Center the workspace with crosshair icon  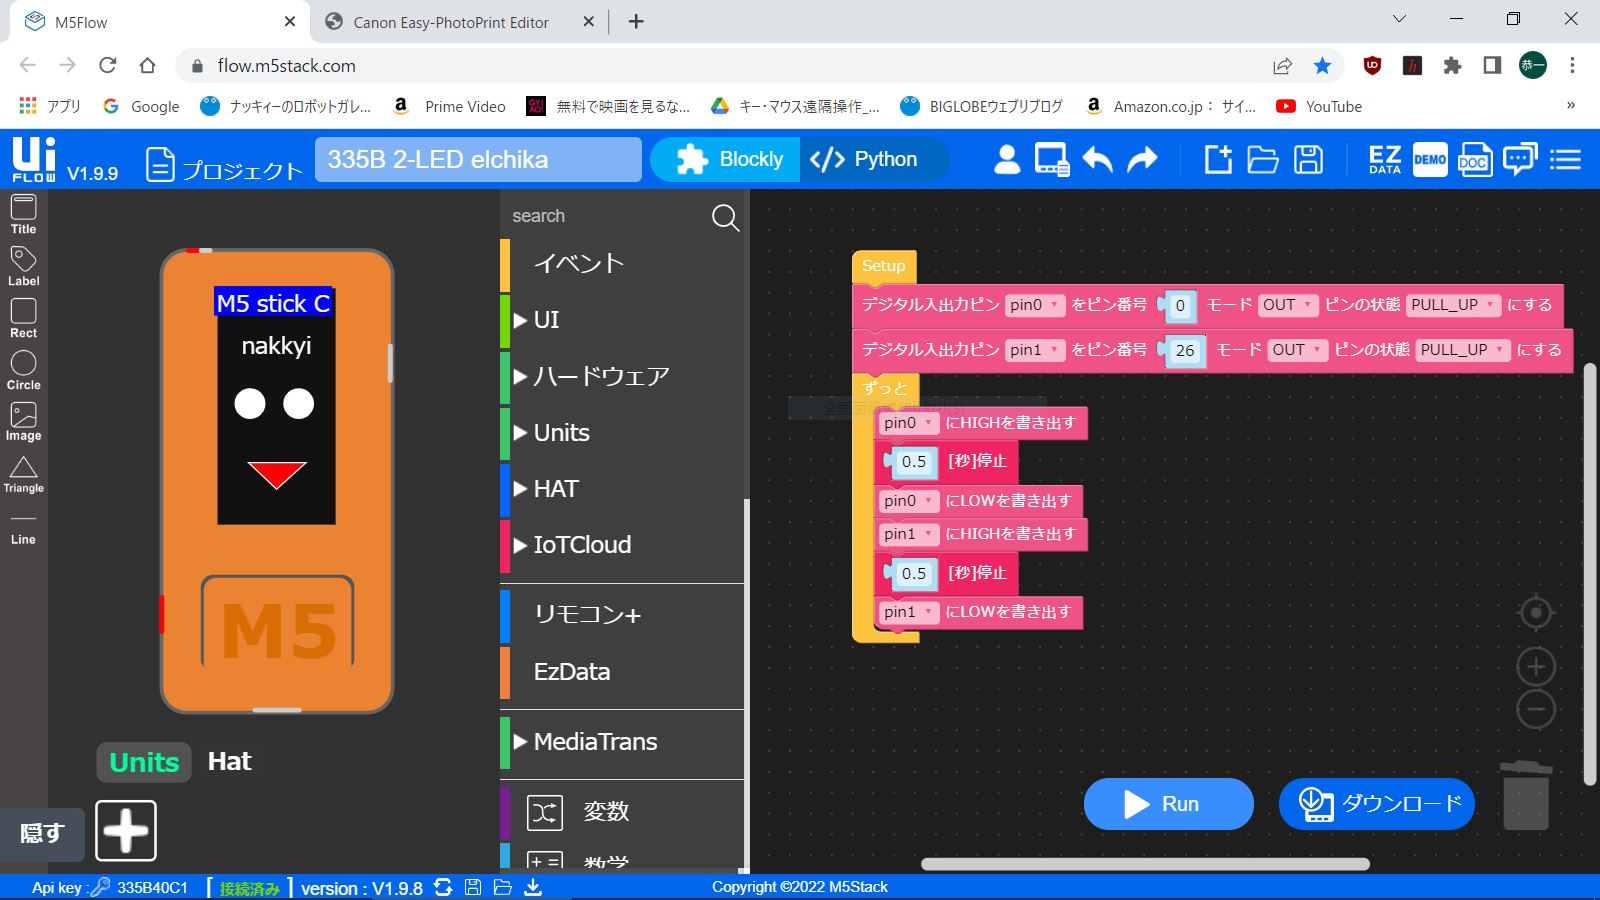[1535, 613]
